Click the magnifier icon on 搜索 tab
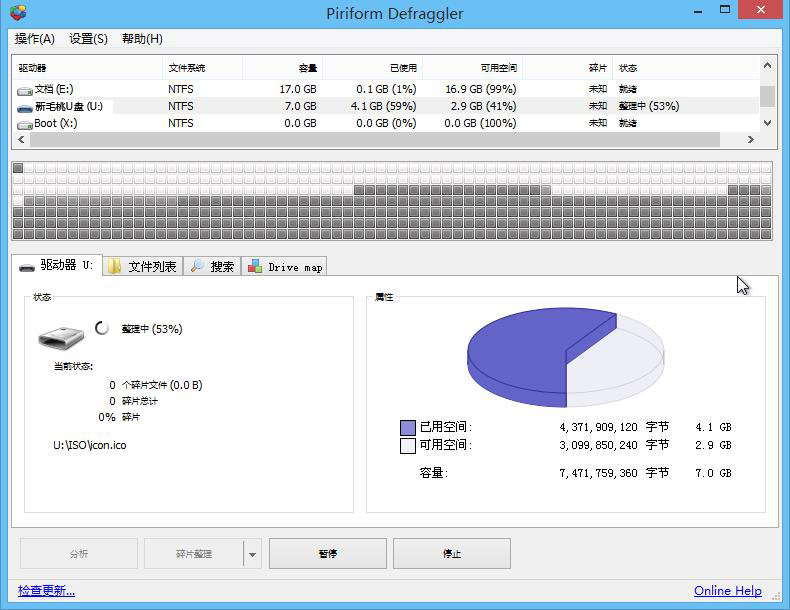Viewport: 790px width, 610px height. point(196,265)
